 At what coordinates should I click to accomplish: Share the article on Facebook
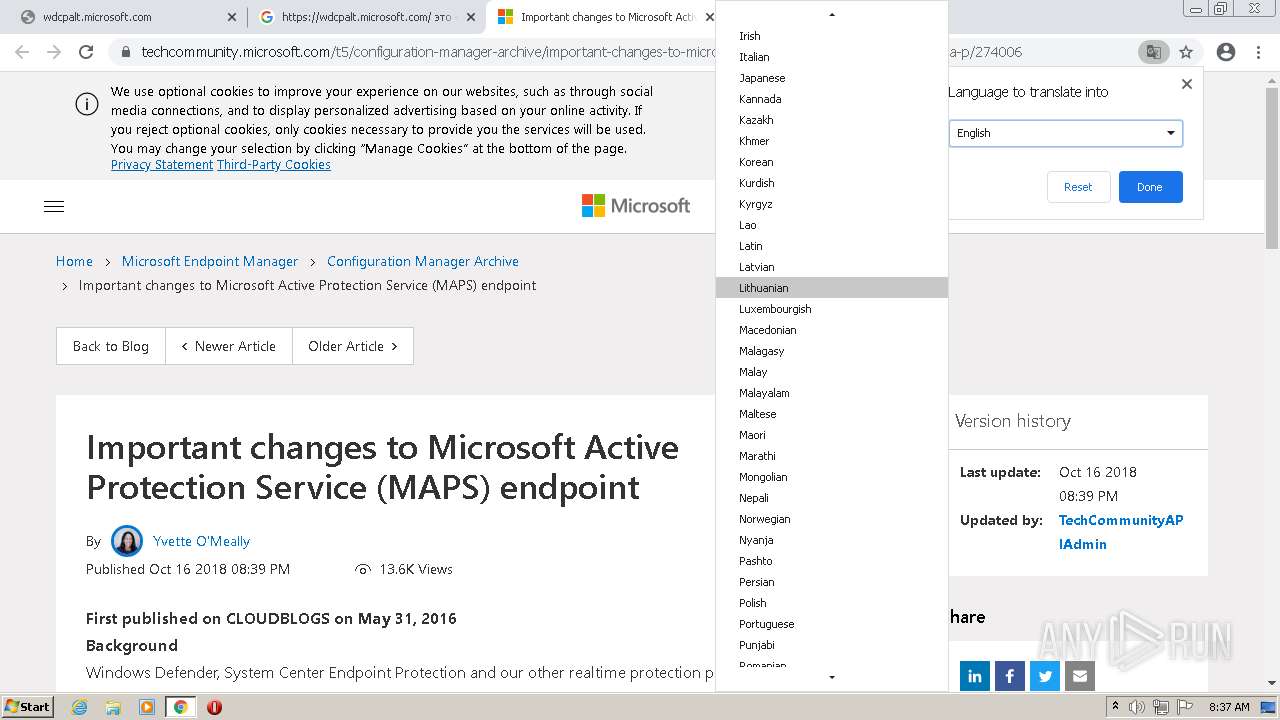1010,676
